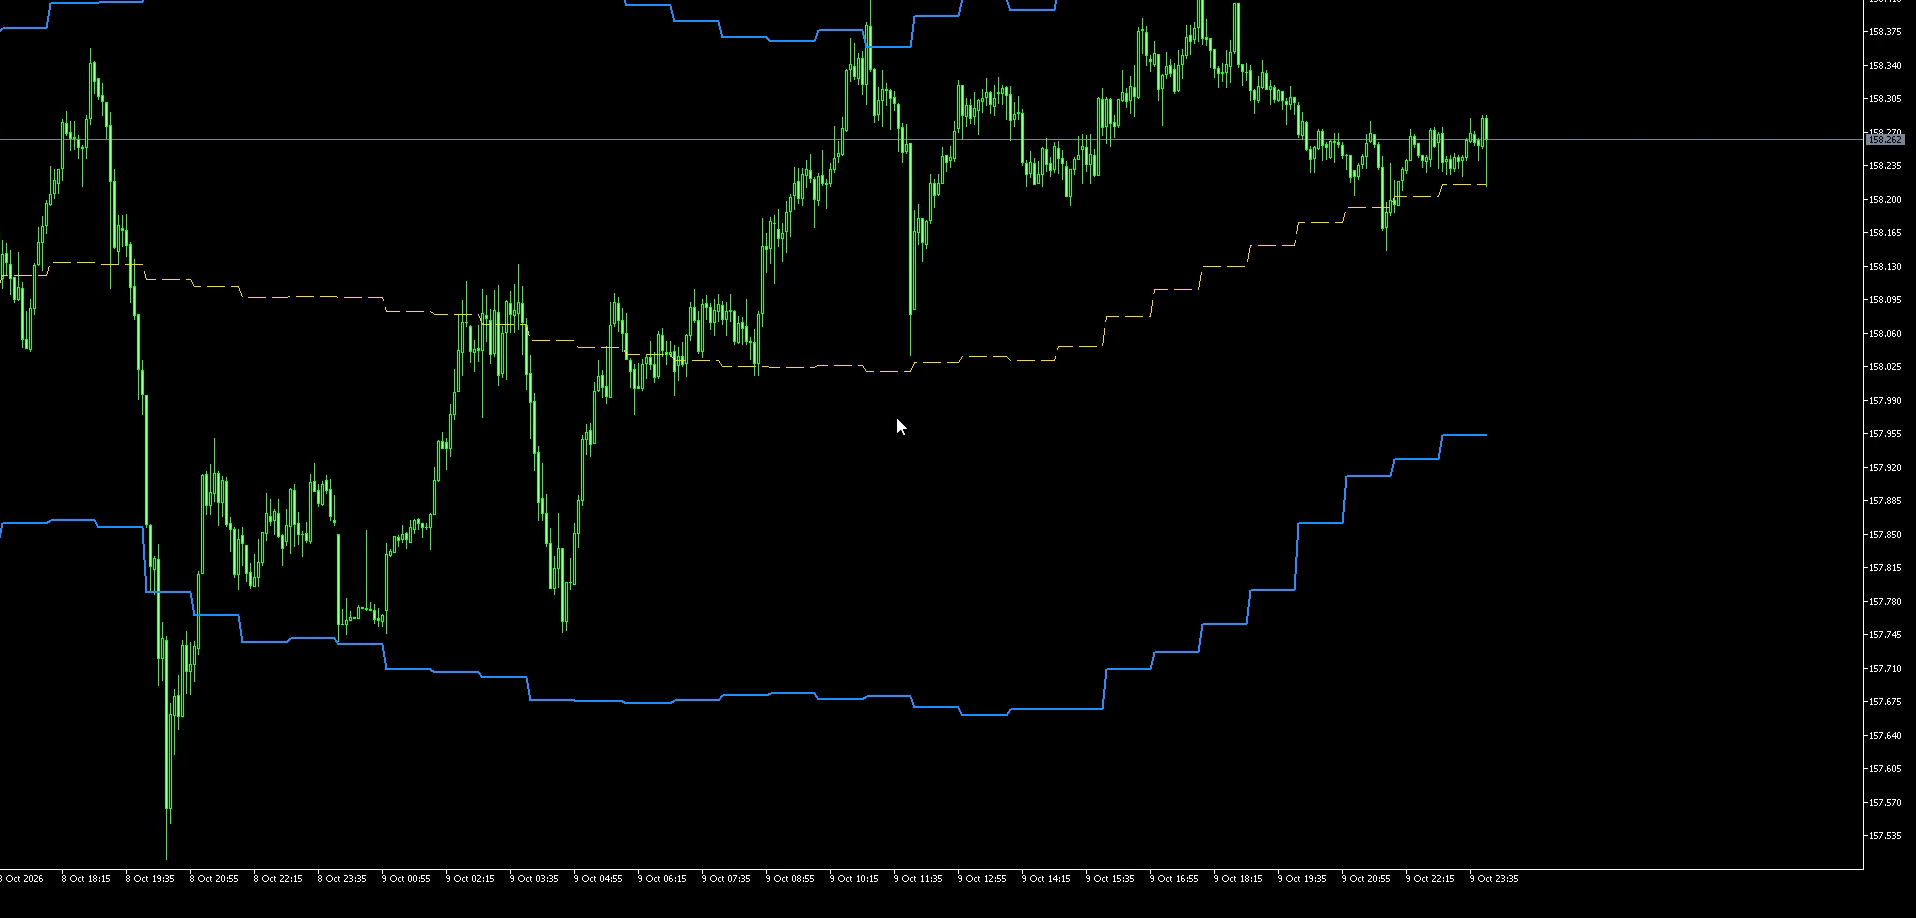Click the 9 Oct 03:35 time label
The height and width of the screenshot is (918, 1916).
[x=534, y=879]
